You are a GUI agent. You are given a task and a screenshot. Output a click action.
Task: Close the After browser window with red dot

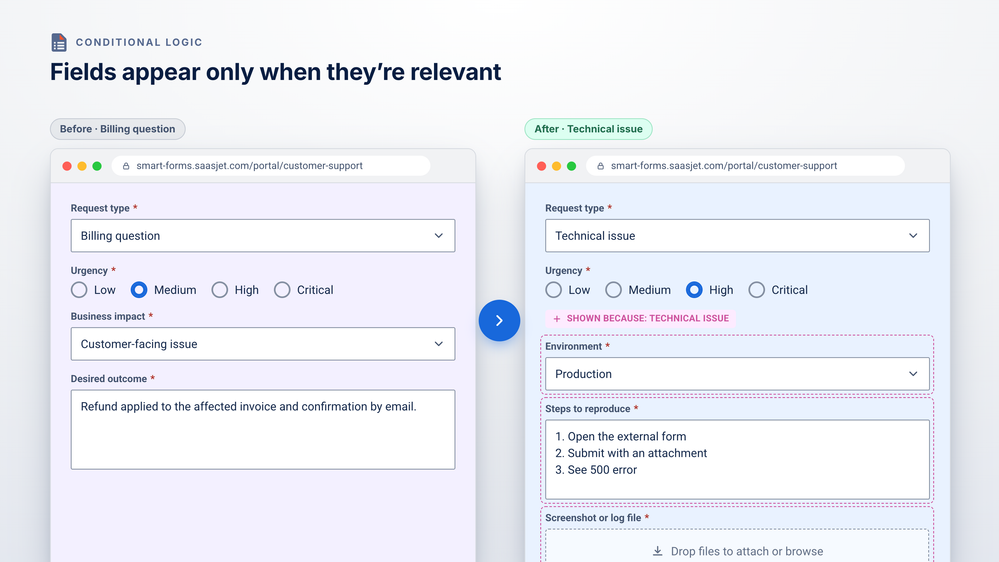click(542, 166)
